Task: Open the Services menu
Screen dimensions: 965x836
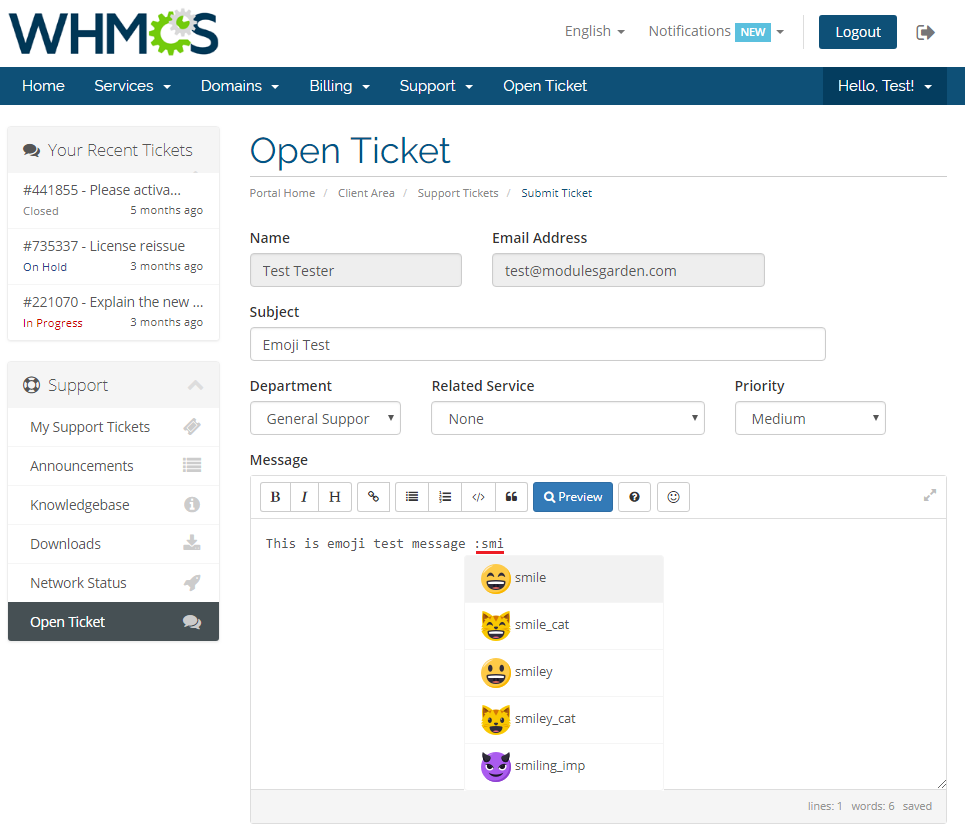Action: [x=132, y=86]
